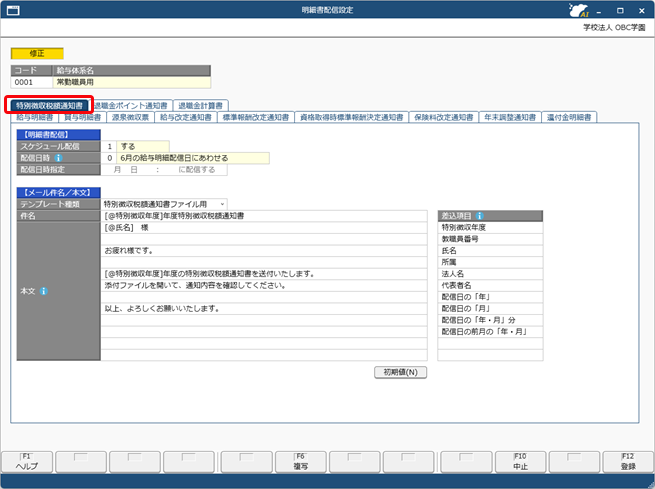Show info for 配信日時
Viewport: 655px width, 489px height.
[58, 158]
